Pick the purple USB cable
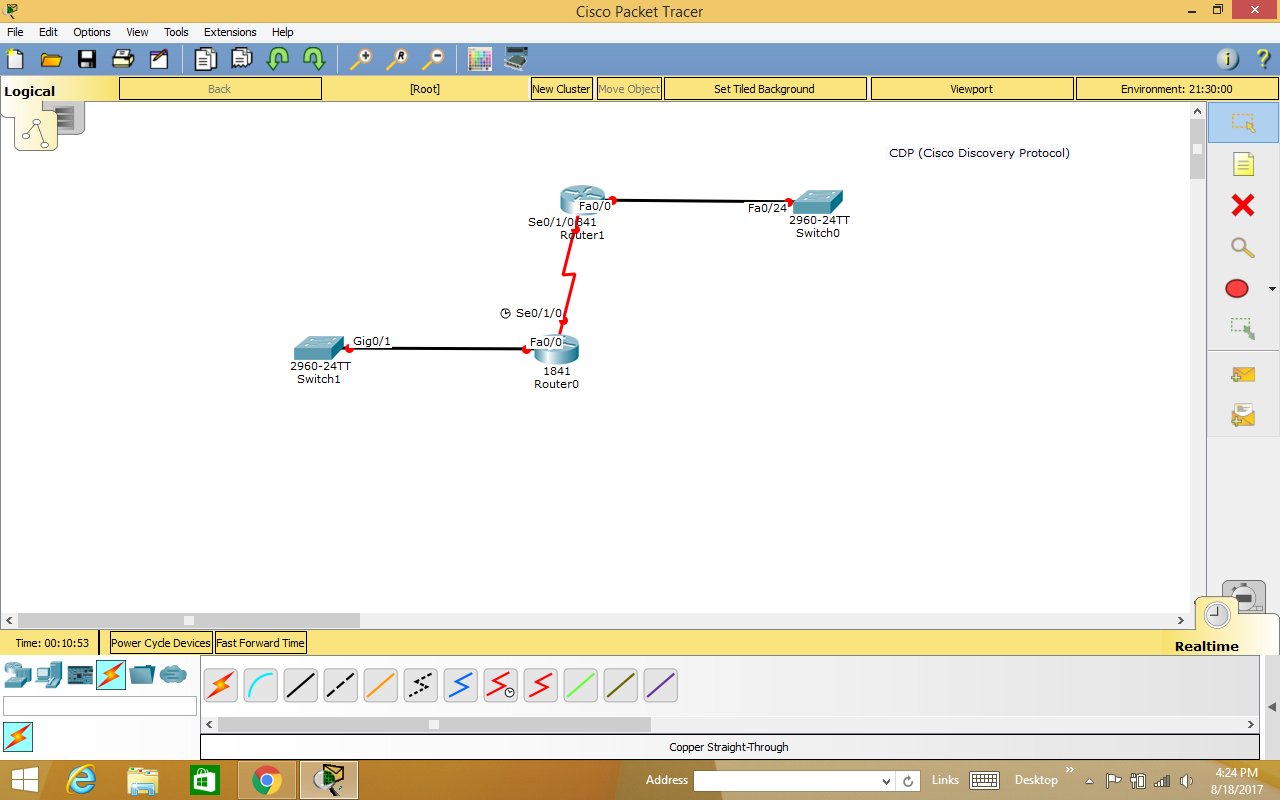1280x800 pixels. click(661, 685)
